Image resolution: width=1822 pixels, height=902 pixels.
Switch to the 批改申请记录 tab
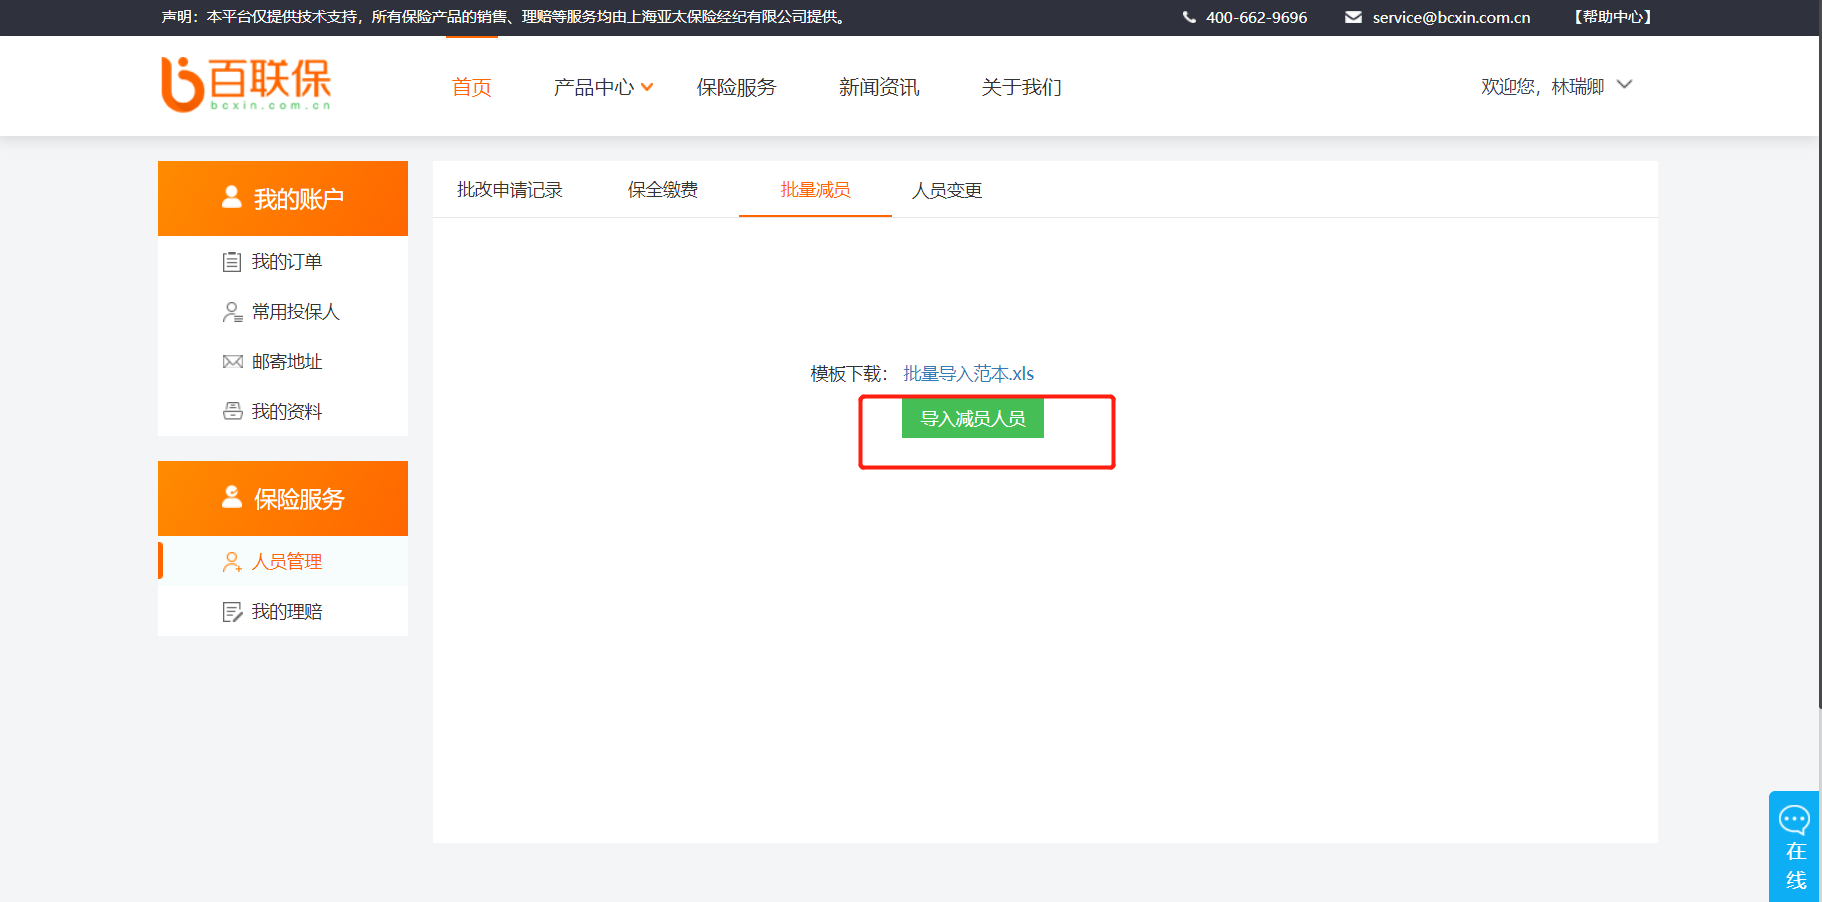509,190
